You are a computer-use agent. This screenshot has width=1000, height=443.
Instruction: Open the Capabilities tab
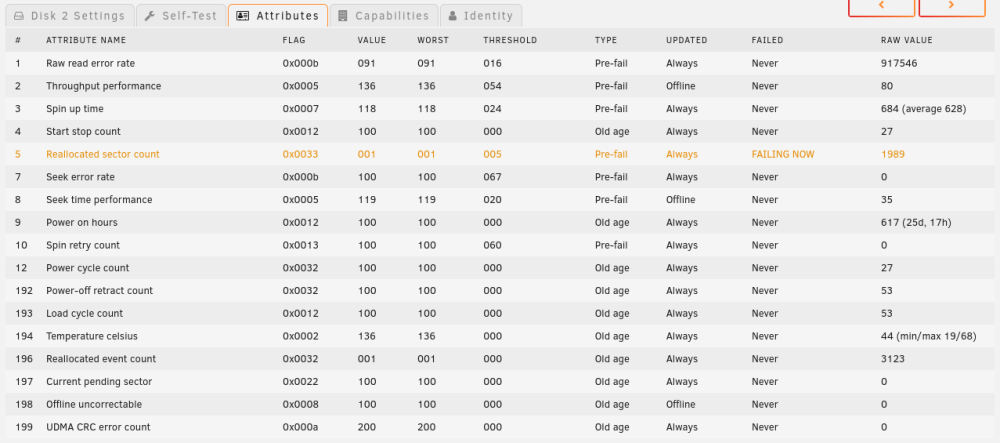pos(384,16)
